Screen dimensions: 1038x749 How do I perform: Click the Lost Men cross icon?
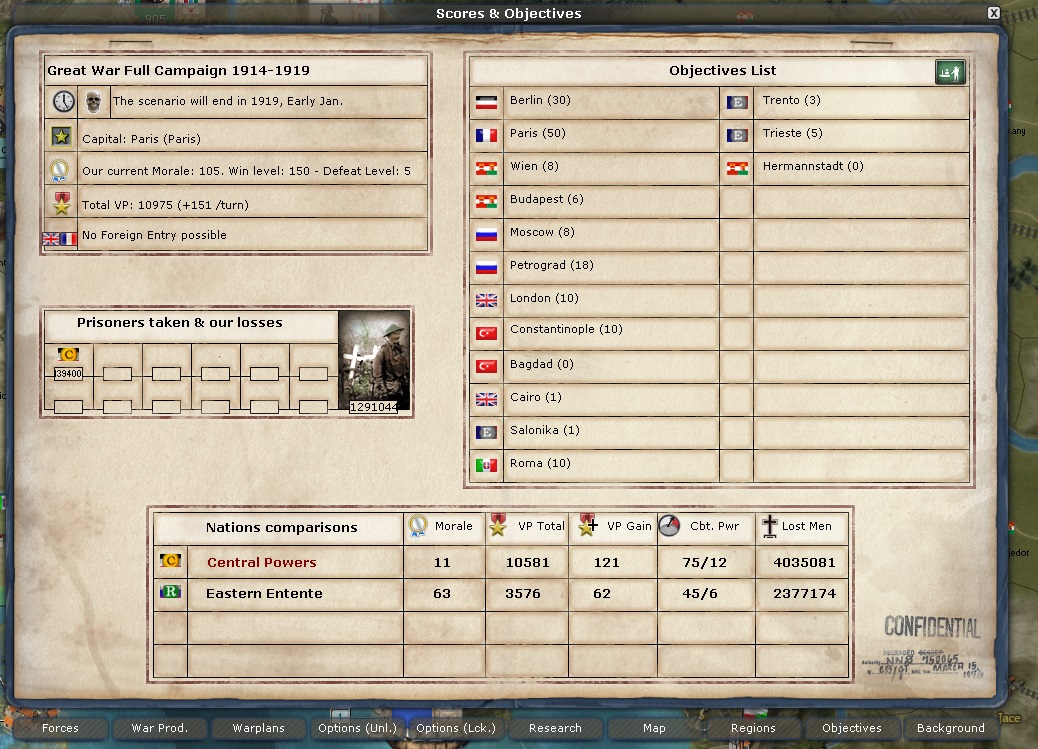[769, 526]
